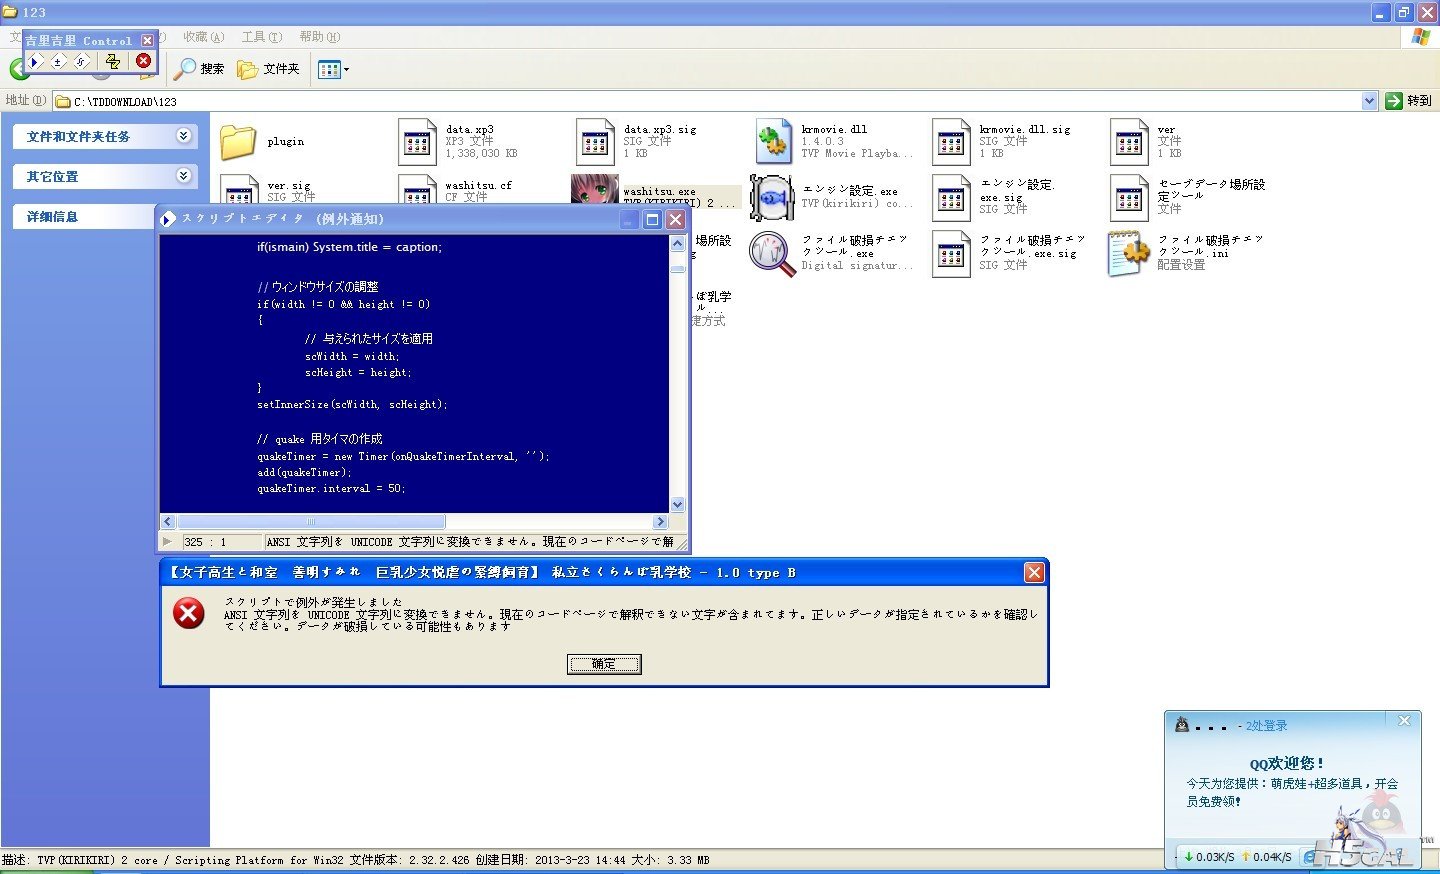1440x874 pixels.
Task: Close the QQ welcome popup
Action: tap(1404, 721)
